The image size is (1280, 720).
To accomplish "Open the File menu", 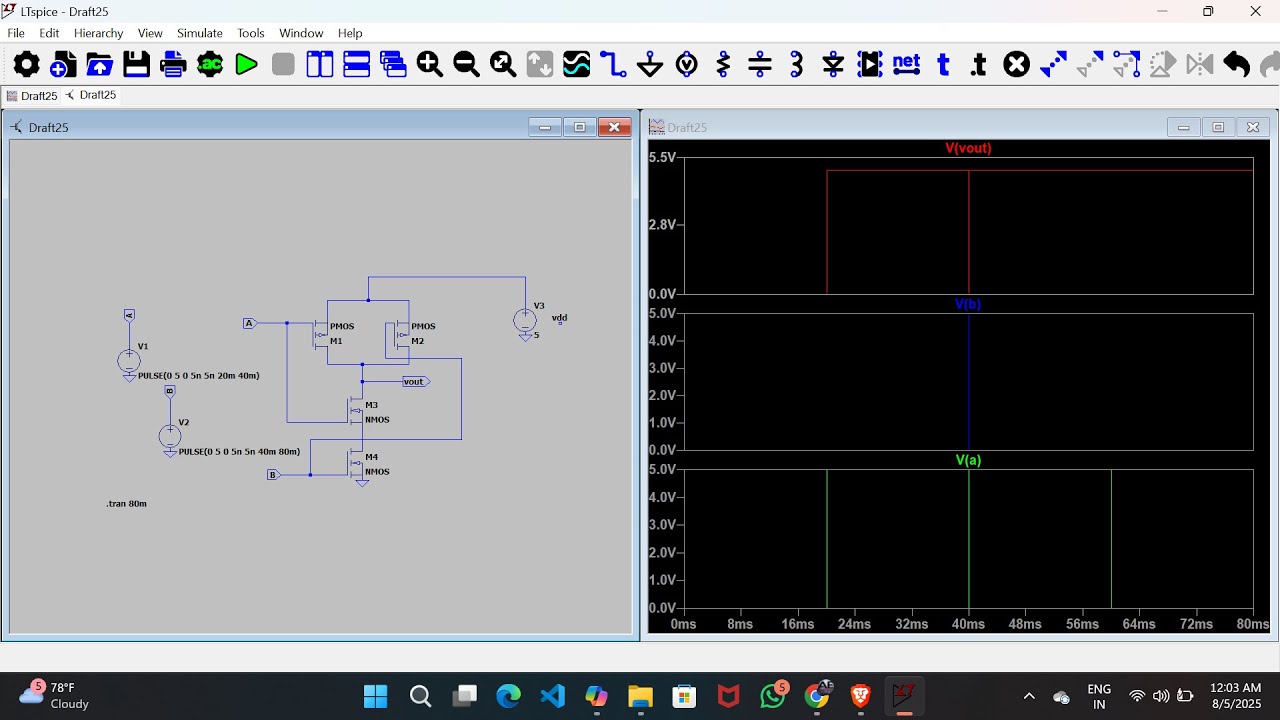I will pyautogui.click(x=16, y=33).
